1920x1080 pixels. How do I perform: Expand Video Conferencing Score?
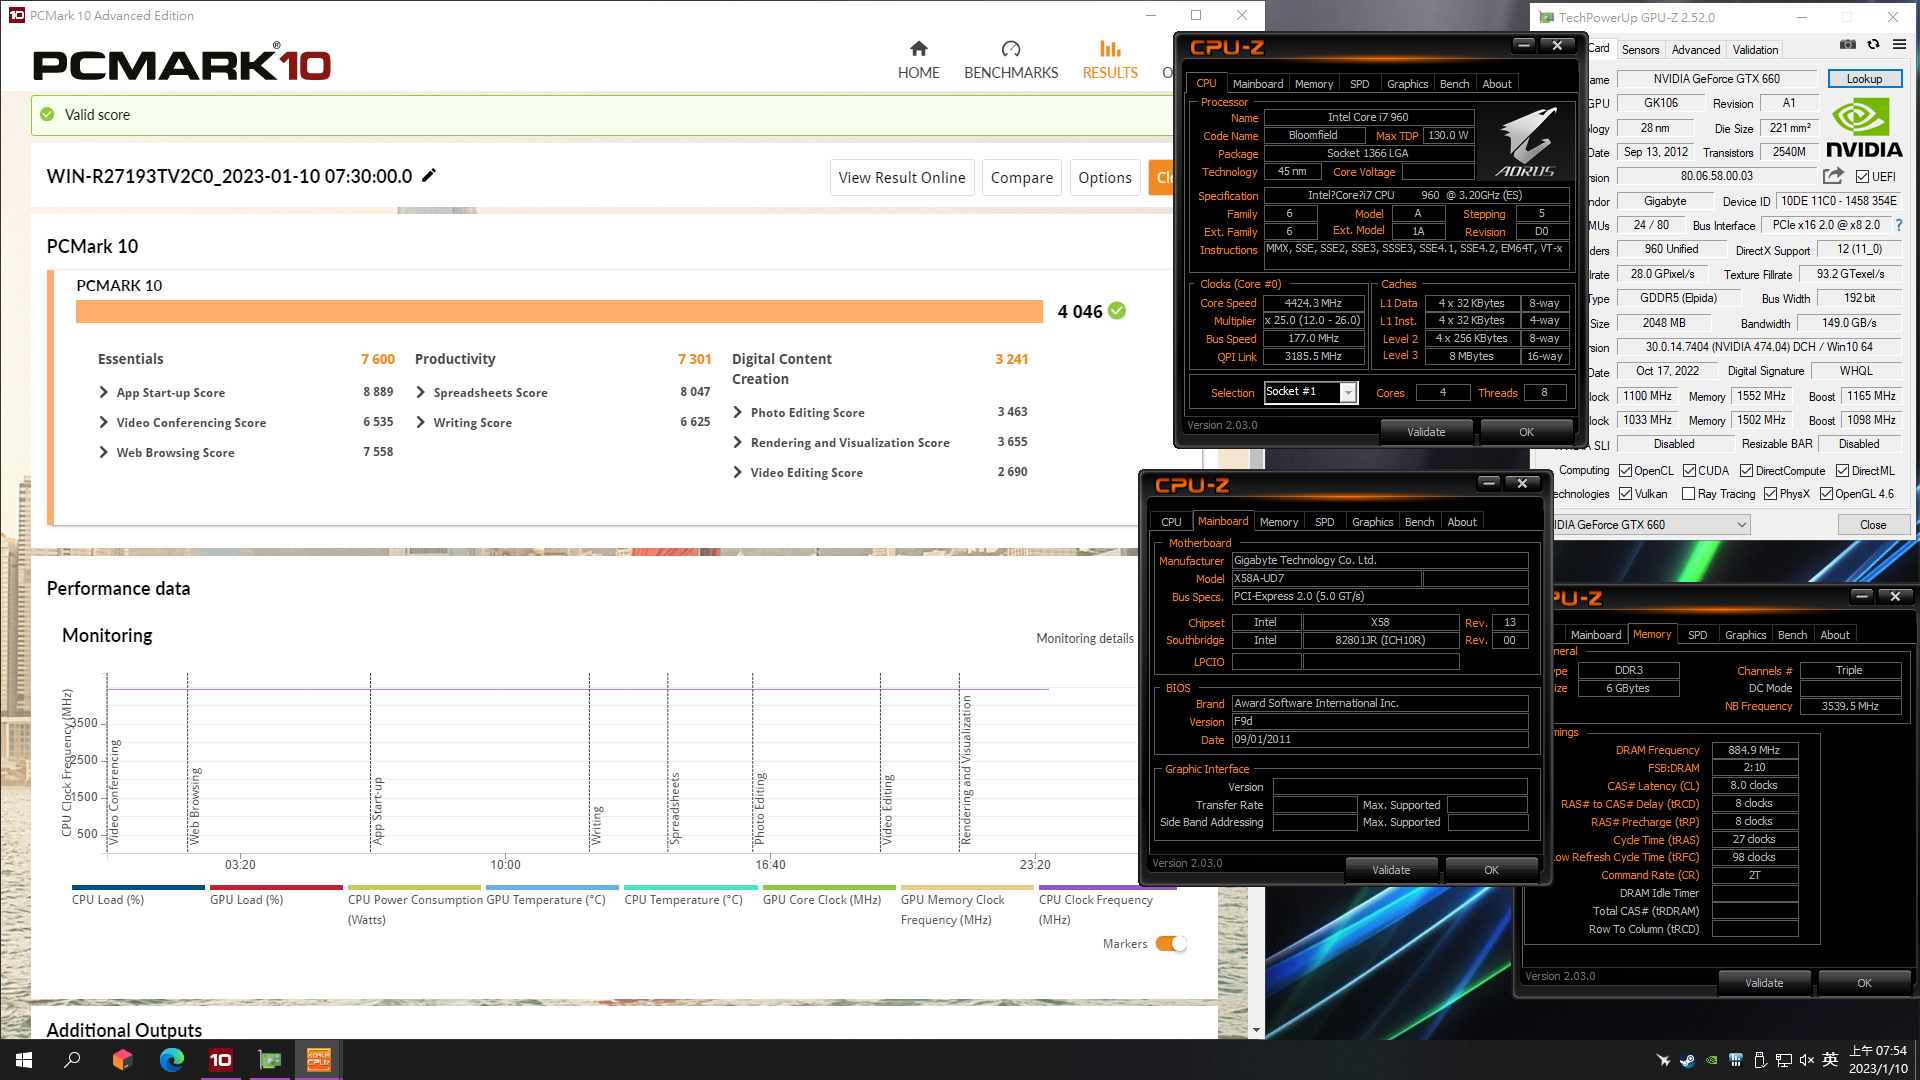pos(103,422)
